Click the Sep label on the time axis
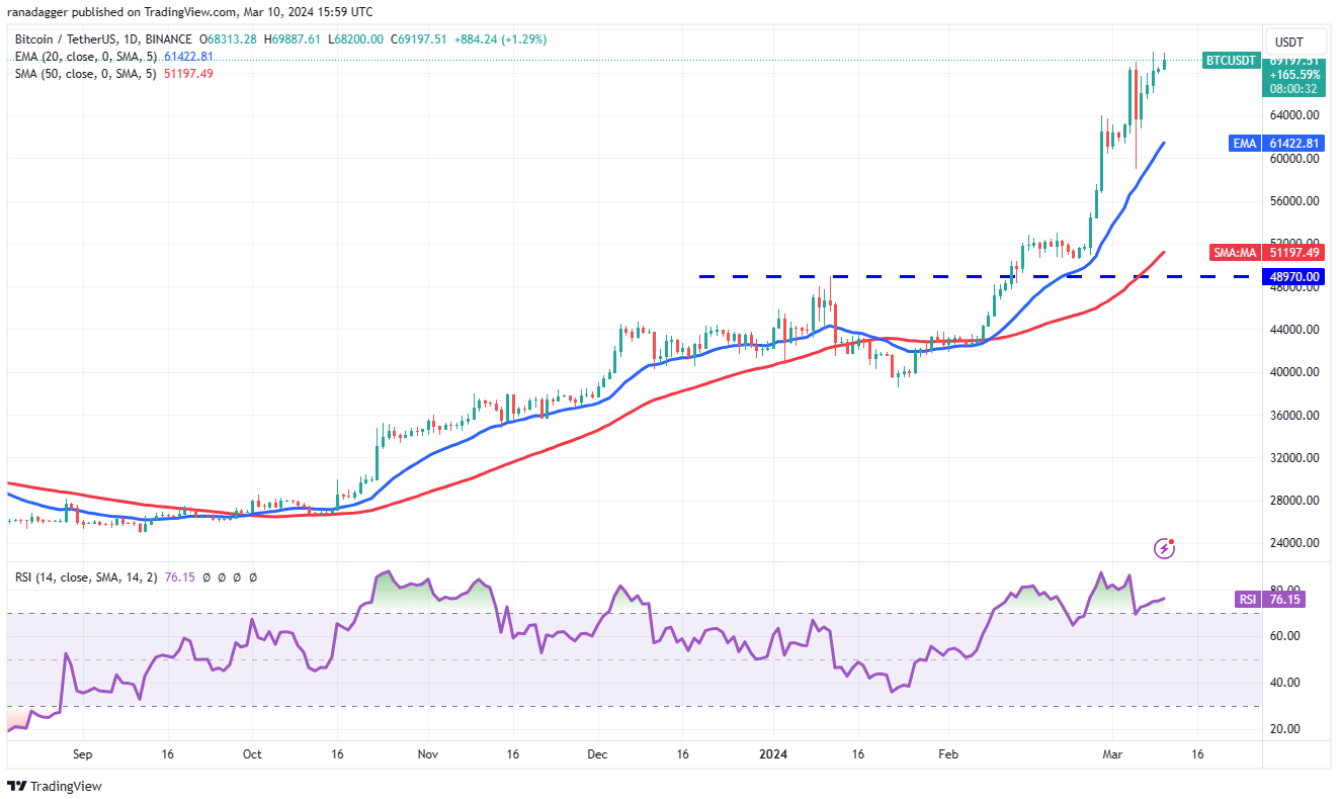1338x799 pixels. click(x=83, y=755)
